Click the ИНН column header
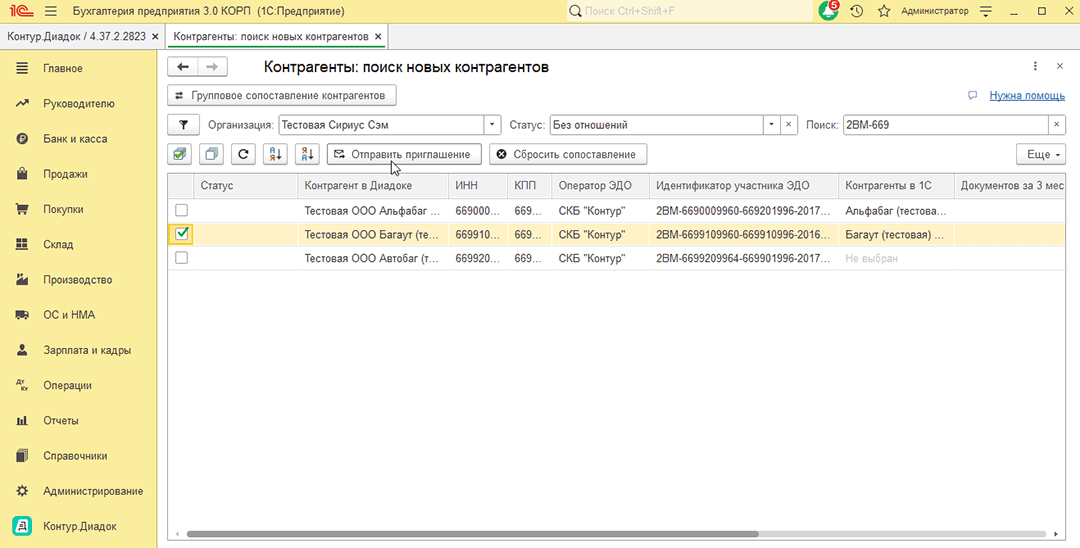 coord(477,186)
